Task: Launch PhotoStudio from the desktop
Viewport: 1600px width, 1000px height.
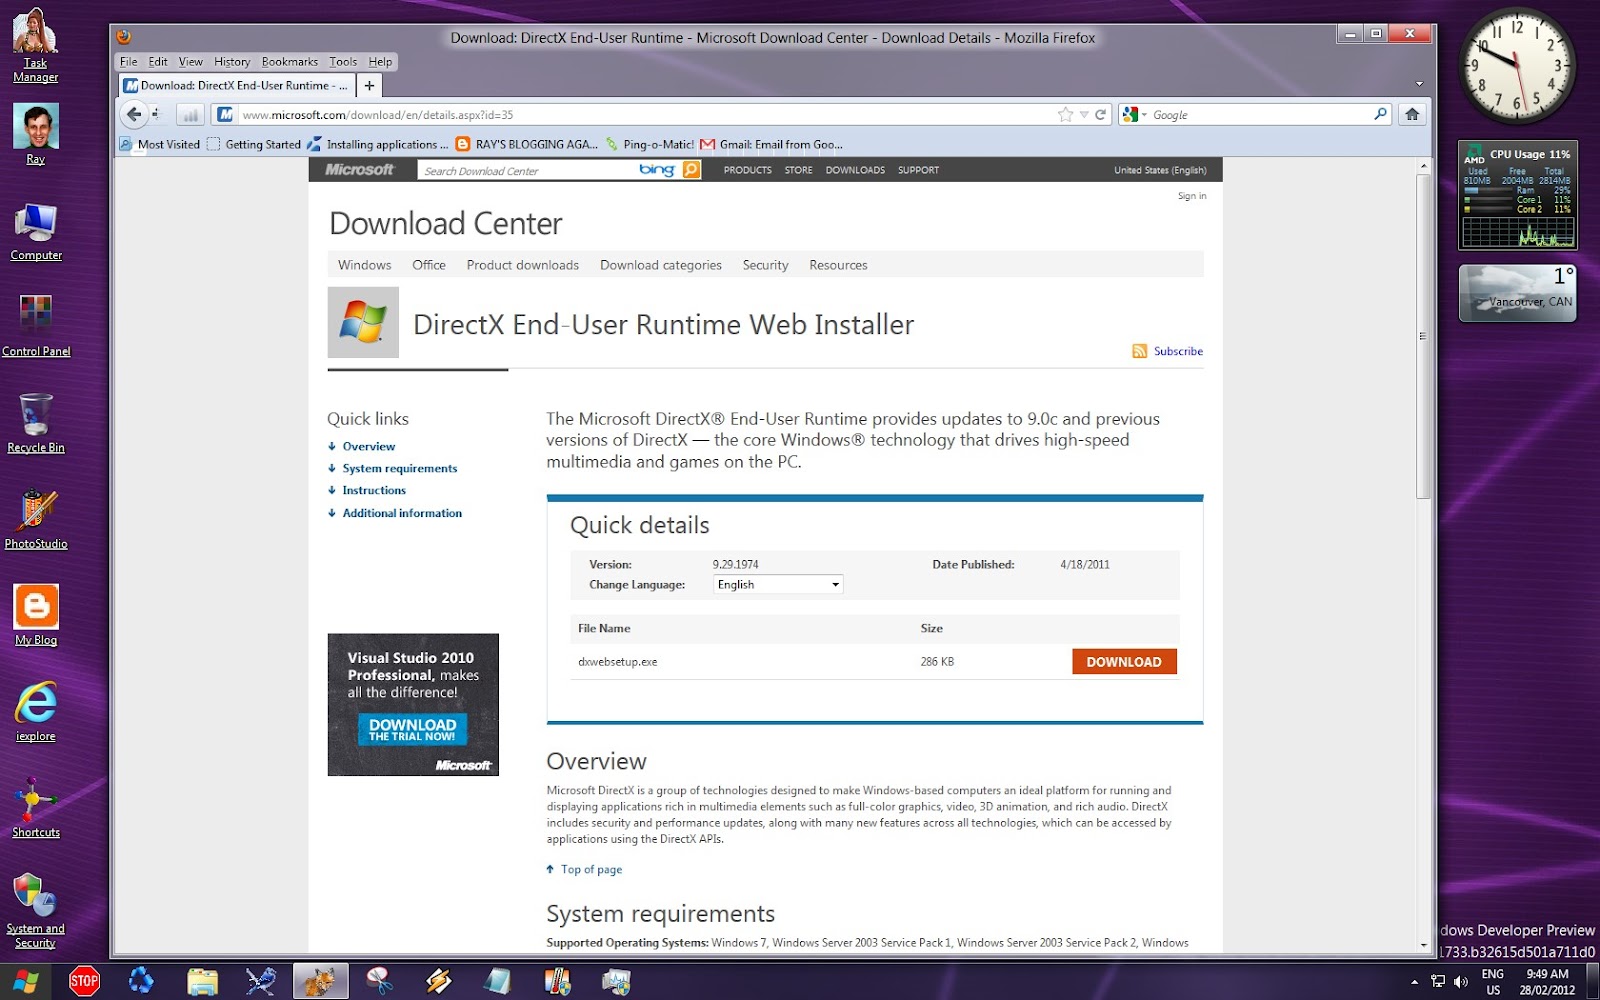Action: point(36,519)
